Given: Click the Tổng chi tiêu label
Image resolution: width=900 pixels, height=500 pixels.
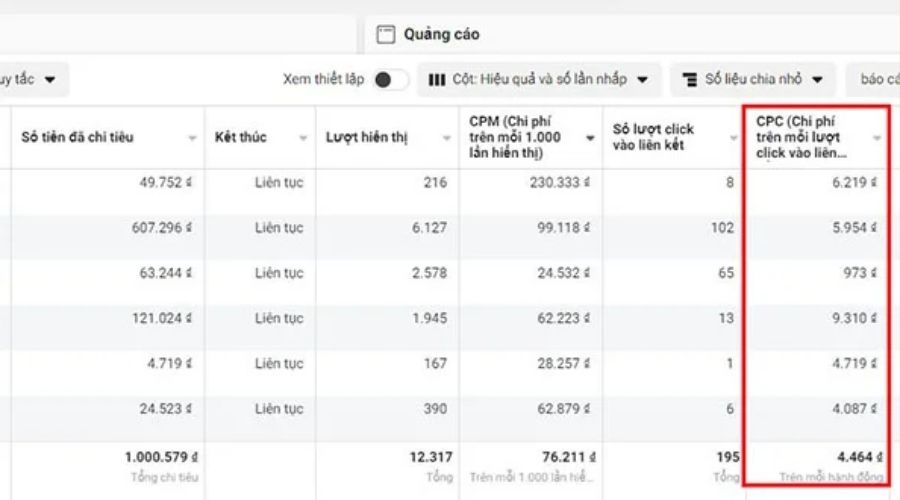Looking at the screenshot, I should (x=164, y=477).
